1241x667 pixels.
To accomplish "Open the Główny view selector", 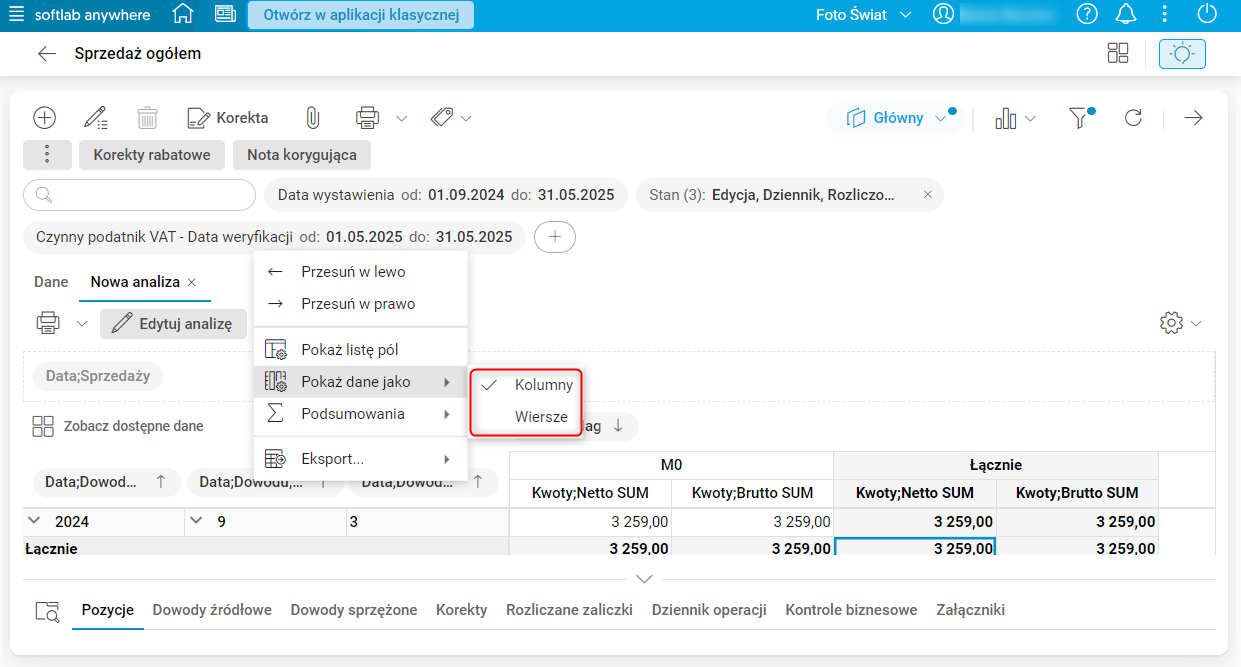I will tap(897, 118).
